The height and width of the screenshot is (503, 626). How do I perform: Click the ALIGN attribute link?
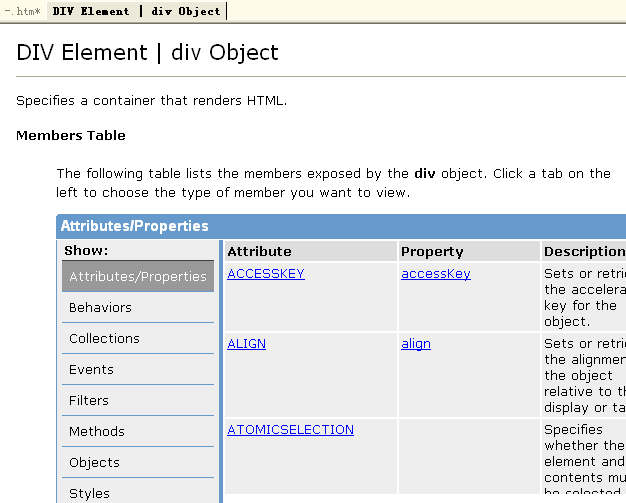[x=246, y=344]
